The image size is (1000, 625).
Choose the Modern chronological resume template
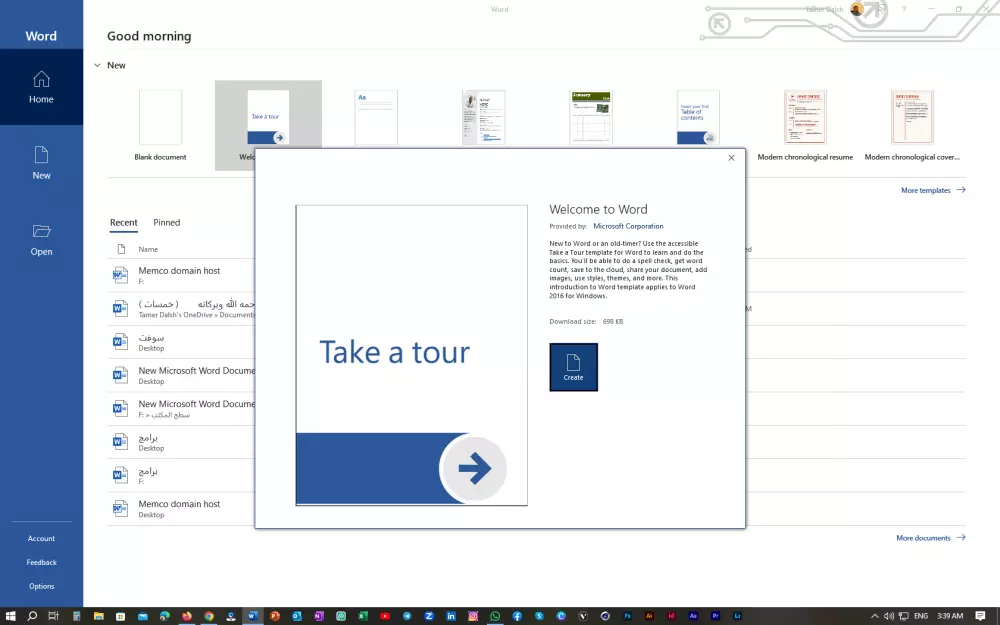tap(805, 126)
